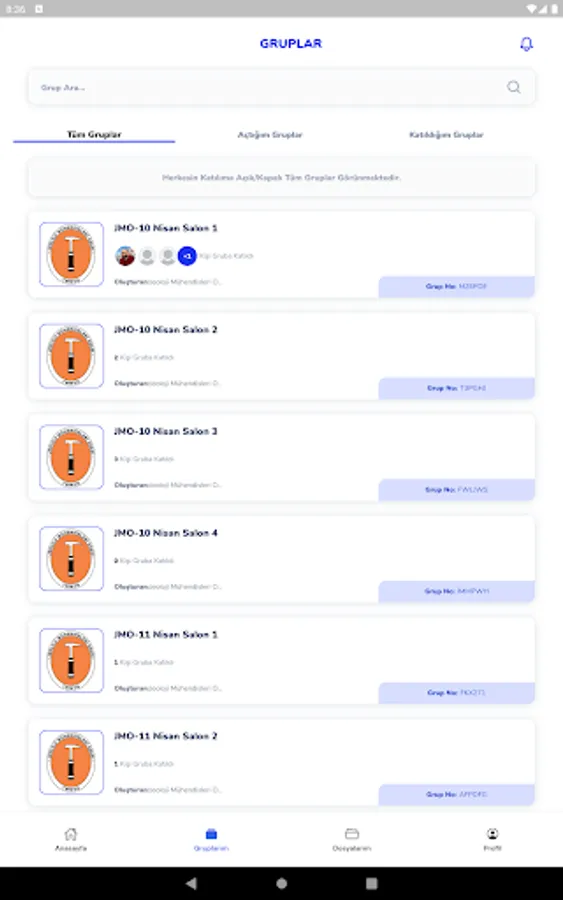Tap the Android home circle button
This screenshot has height=900, width=563.
(281, 883)
